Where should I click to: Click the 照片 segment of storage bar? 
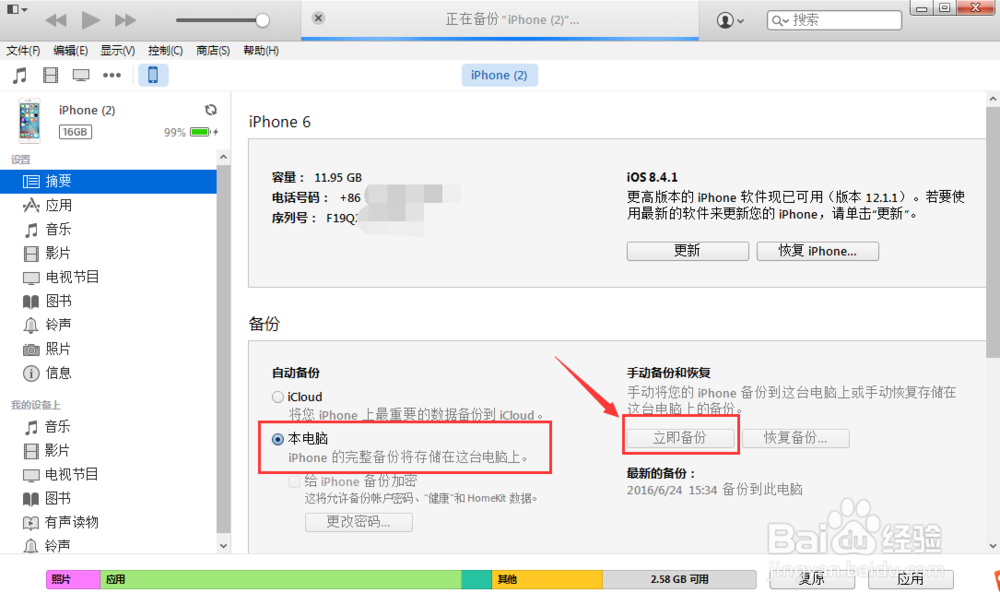click(73, 579)
